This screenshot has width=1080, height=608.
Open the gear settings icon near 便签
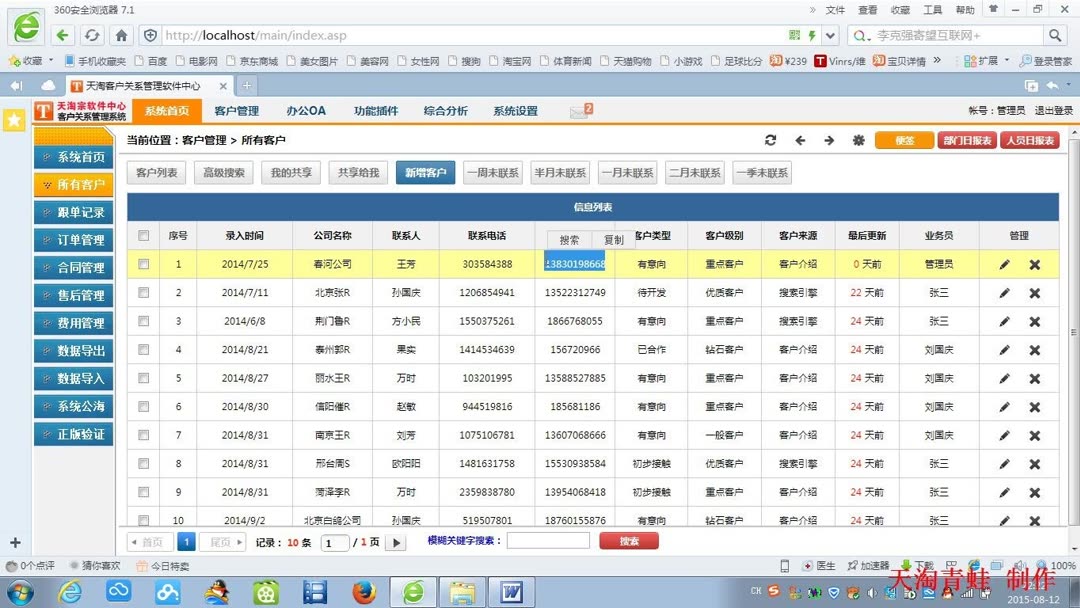(858, 141)
